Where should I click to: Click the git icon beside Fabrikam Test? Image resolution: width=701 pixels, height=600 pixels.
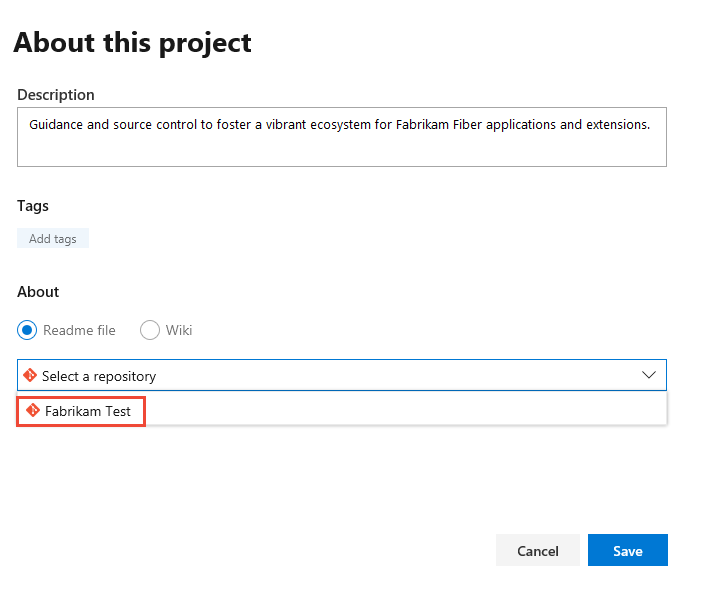click(33, 410)
